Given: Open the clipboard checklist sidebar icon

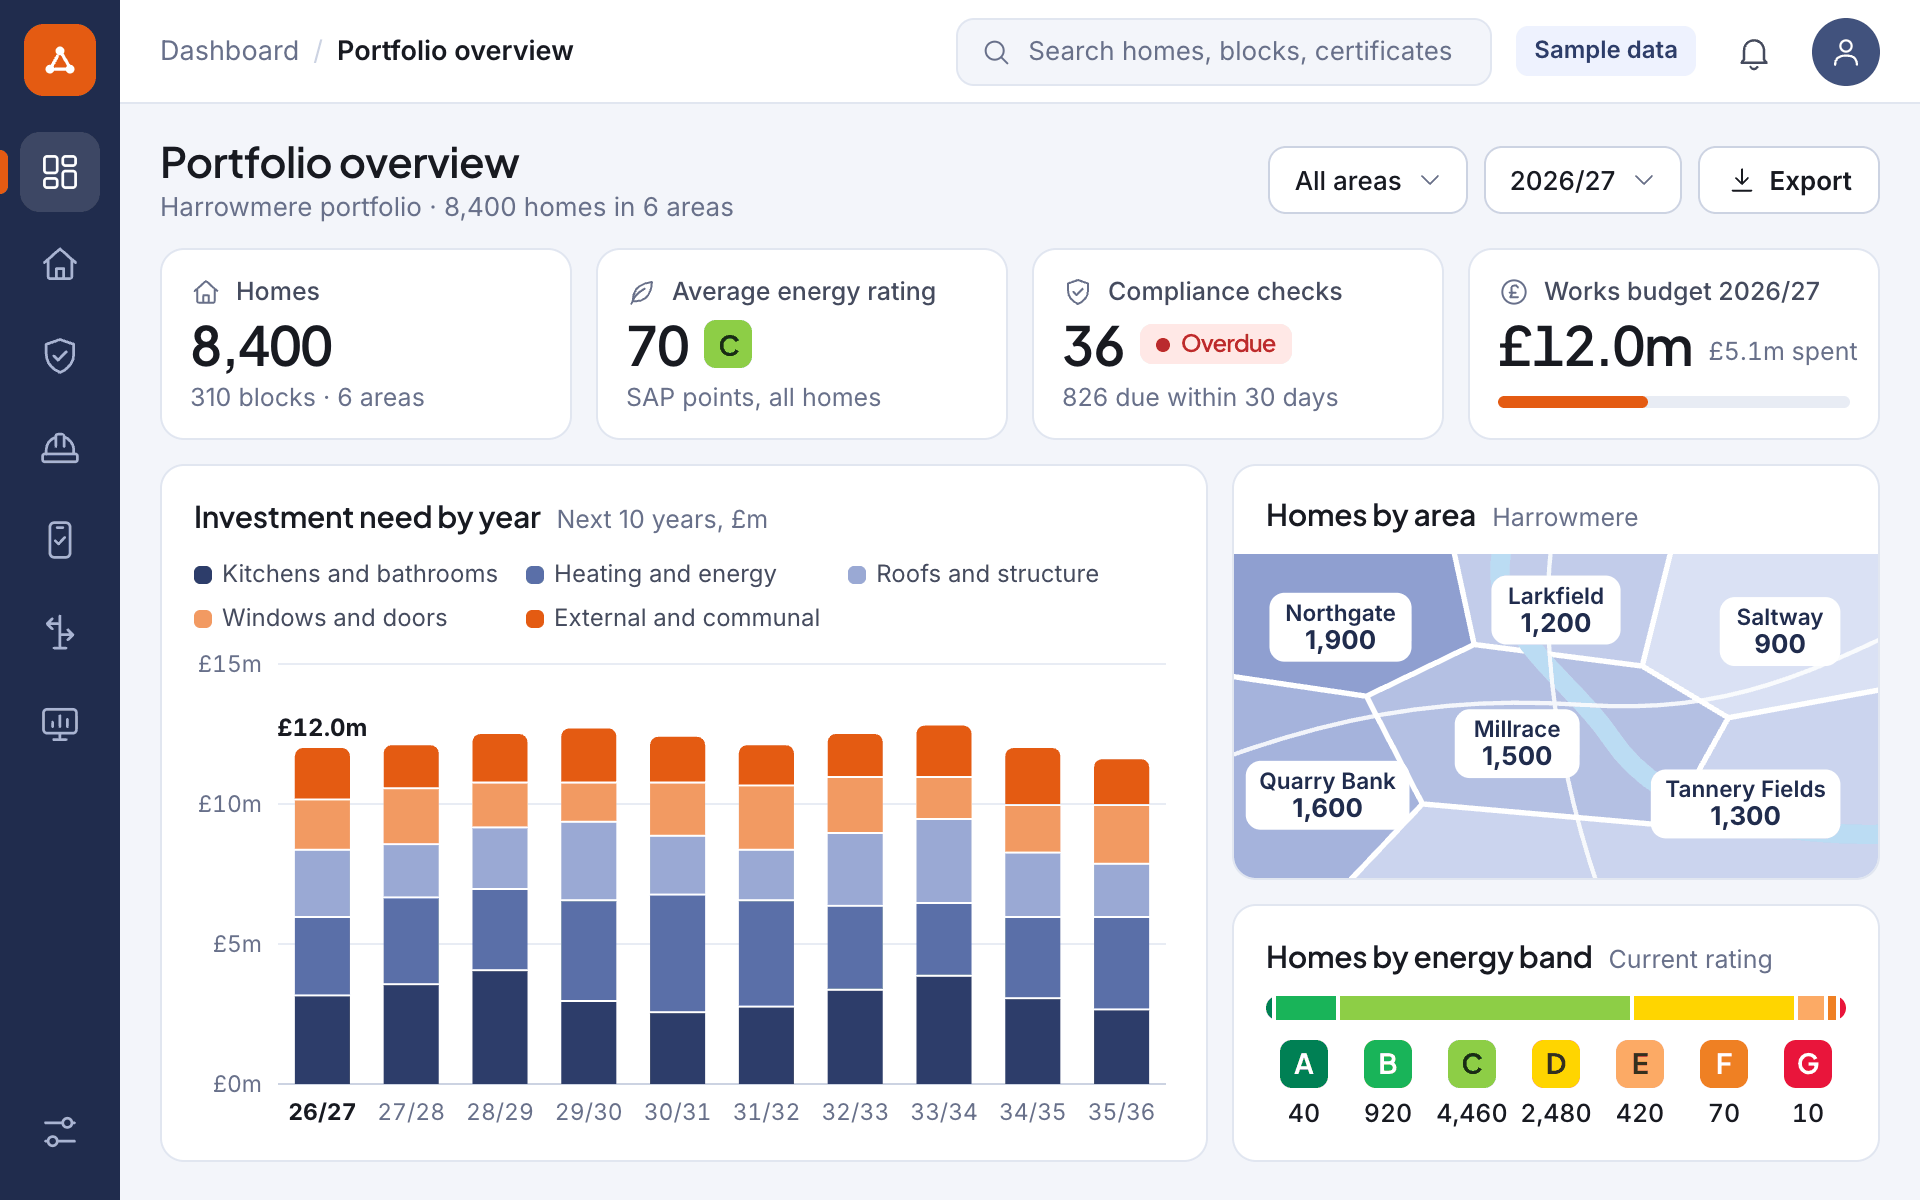Looking at the screenshot, I should coord(60,540).
